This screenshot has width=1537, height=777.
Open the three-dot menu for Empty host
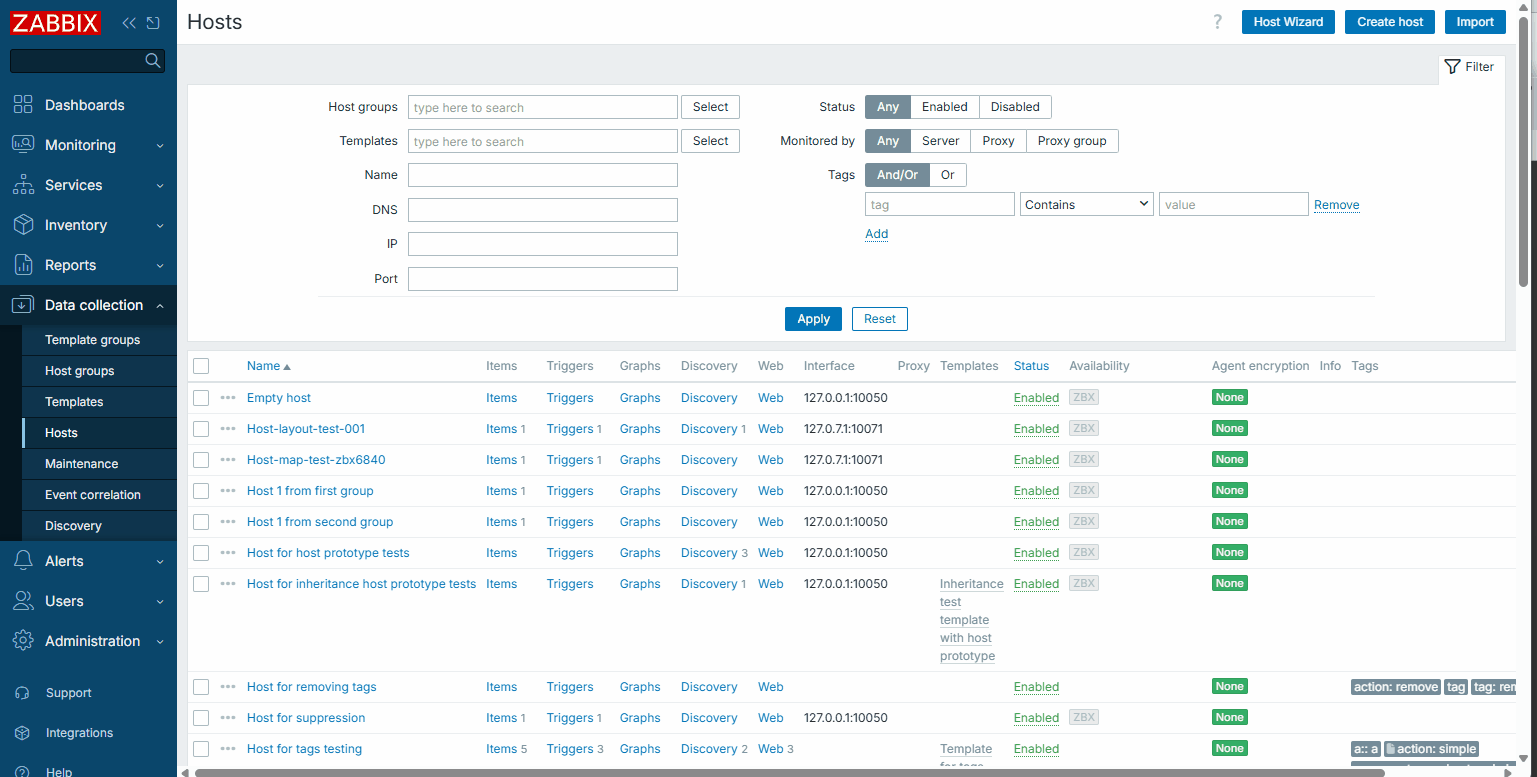pyautogui.click(x=228, y=398)
